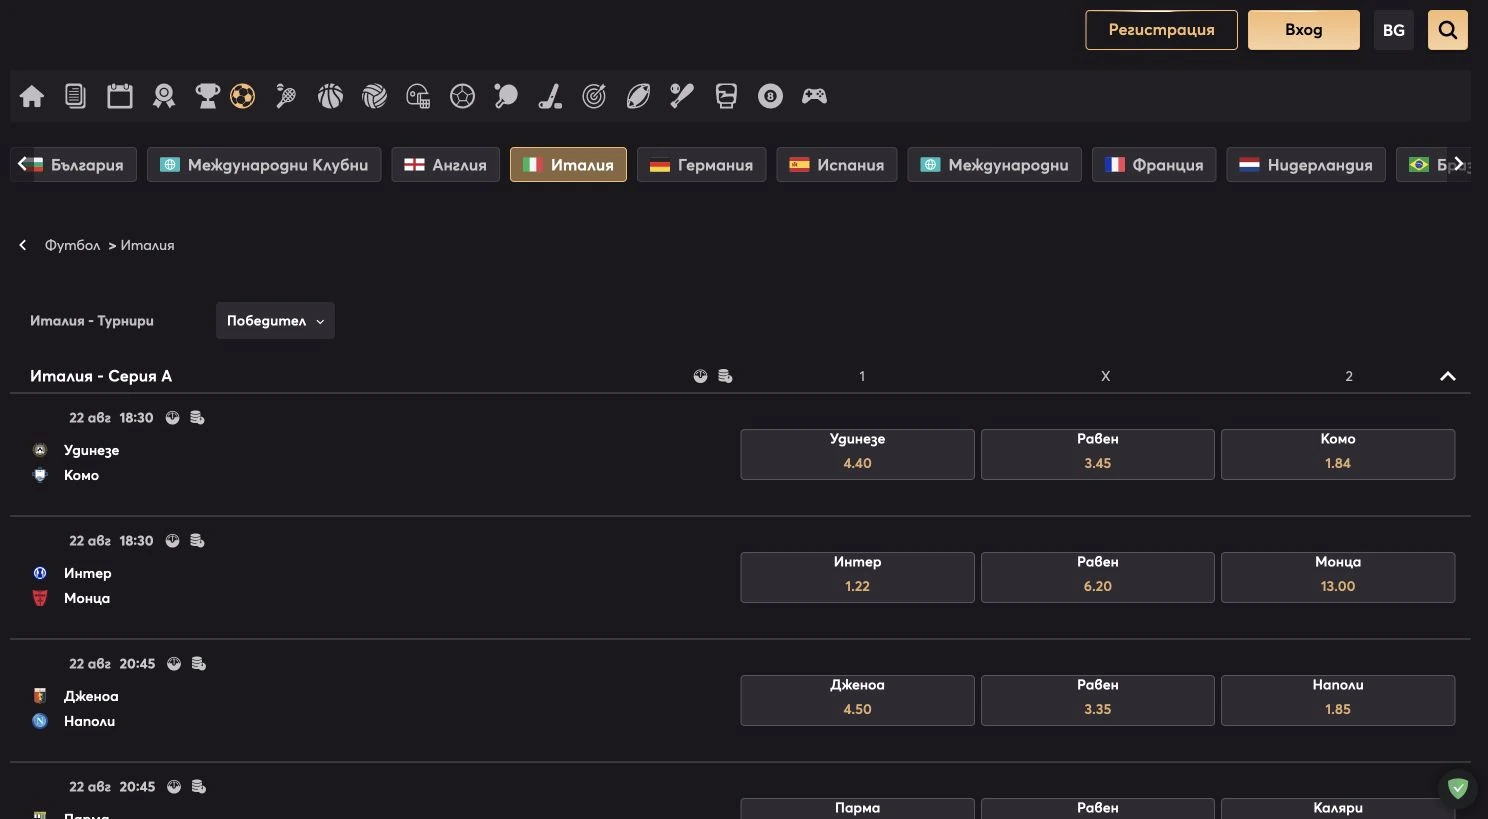Select the baseball bat icon
Viewport: 1488px width, 819px height.
(x=682, y=96)
